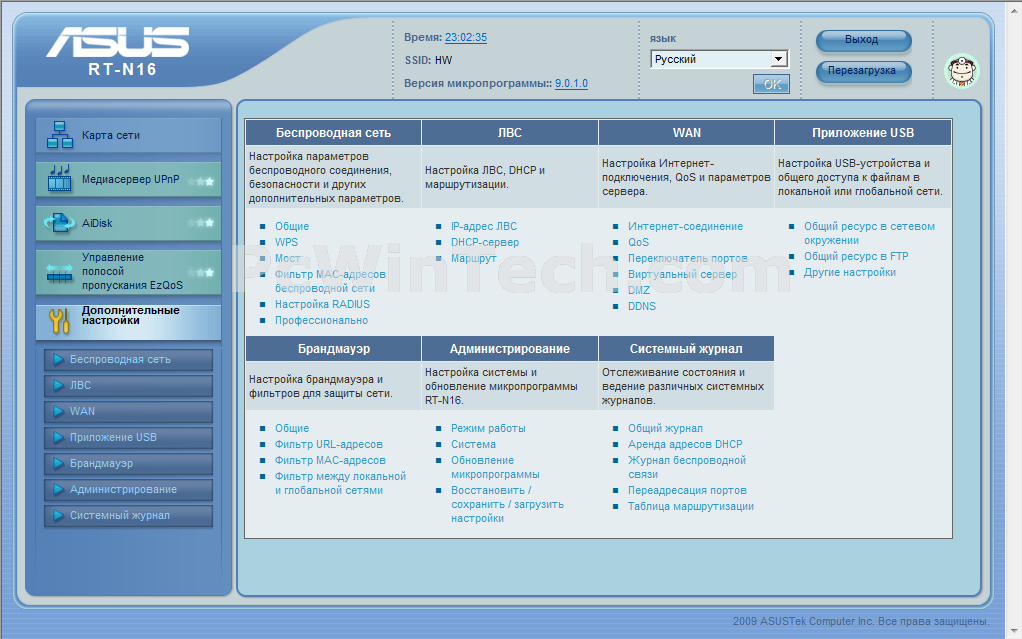The image size is (1022, 639).
Task: Open the Система link
Action: (x=473, y=444)
